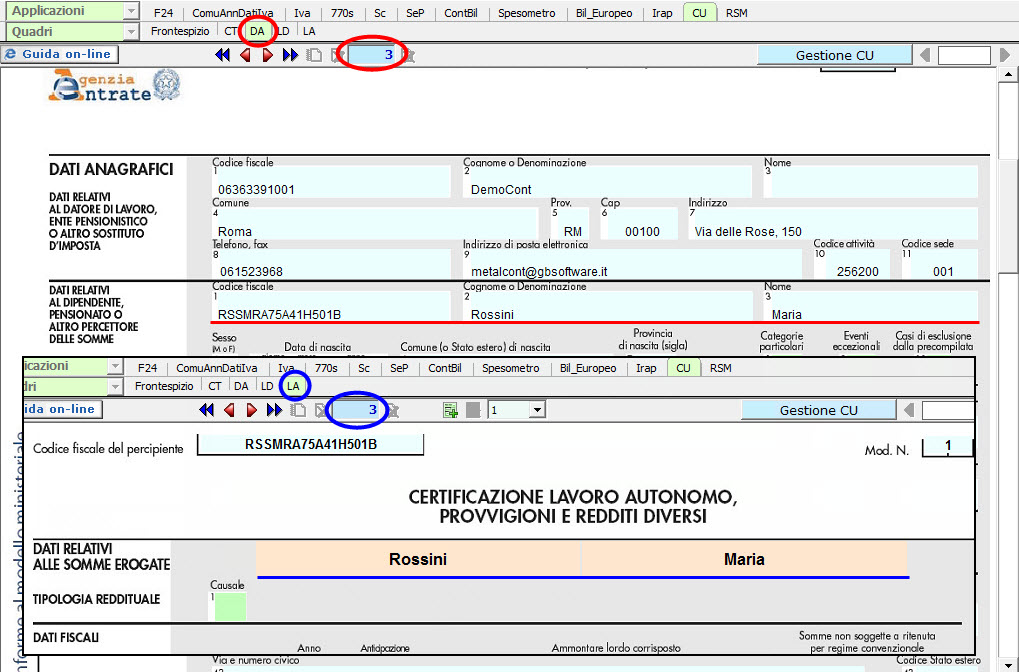Go to last record in the DA panel
1019x672 pixels.
290,55
